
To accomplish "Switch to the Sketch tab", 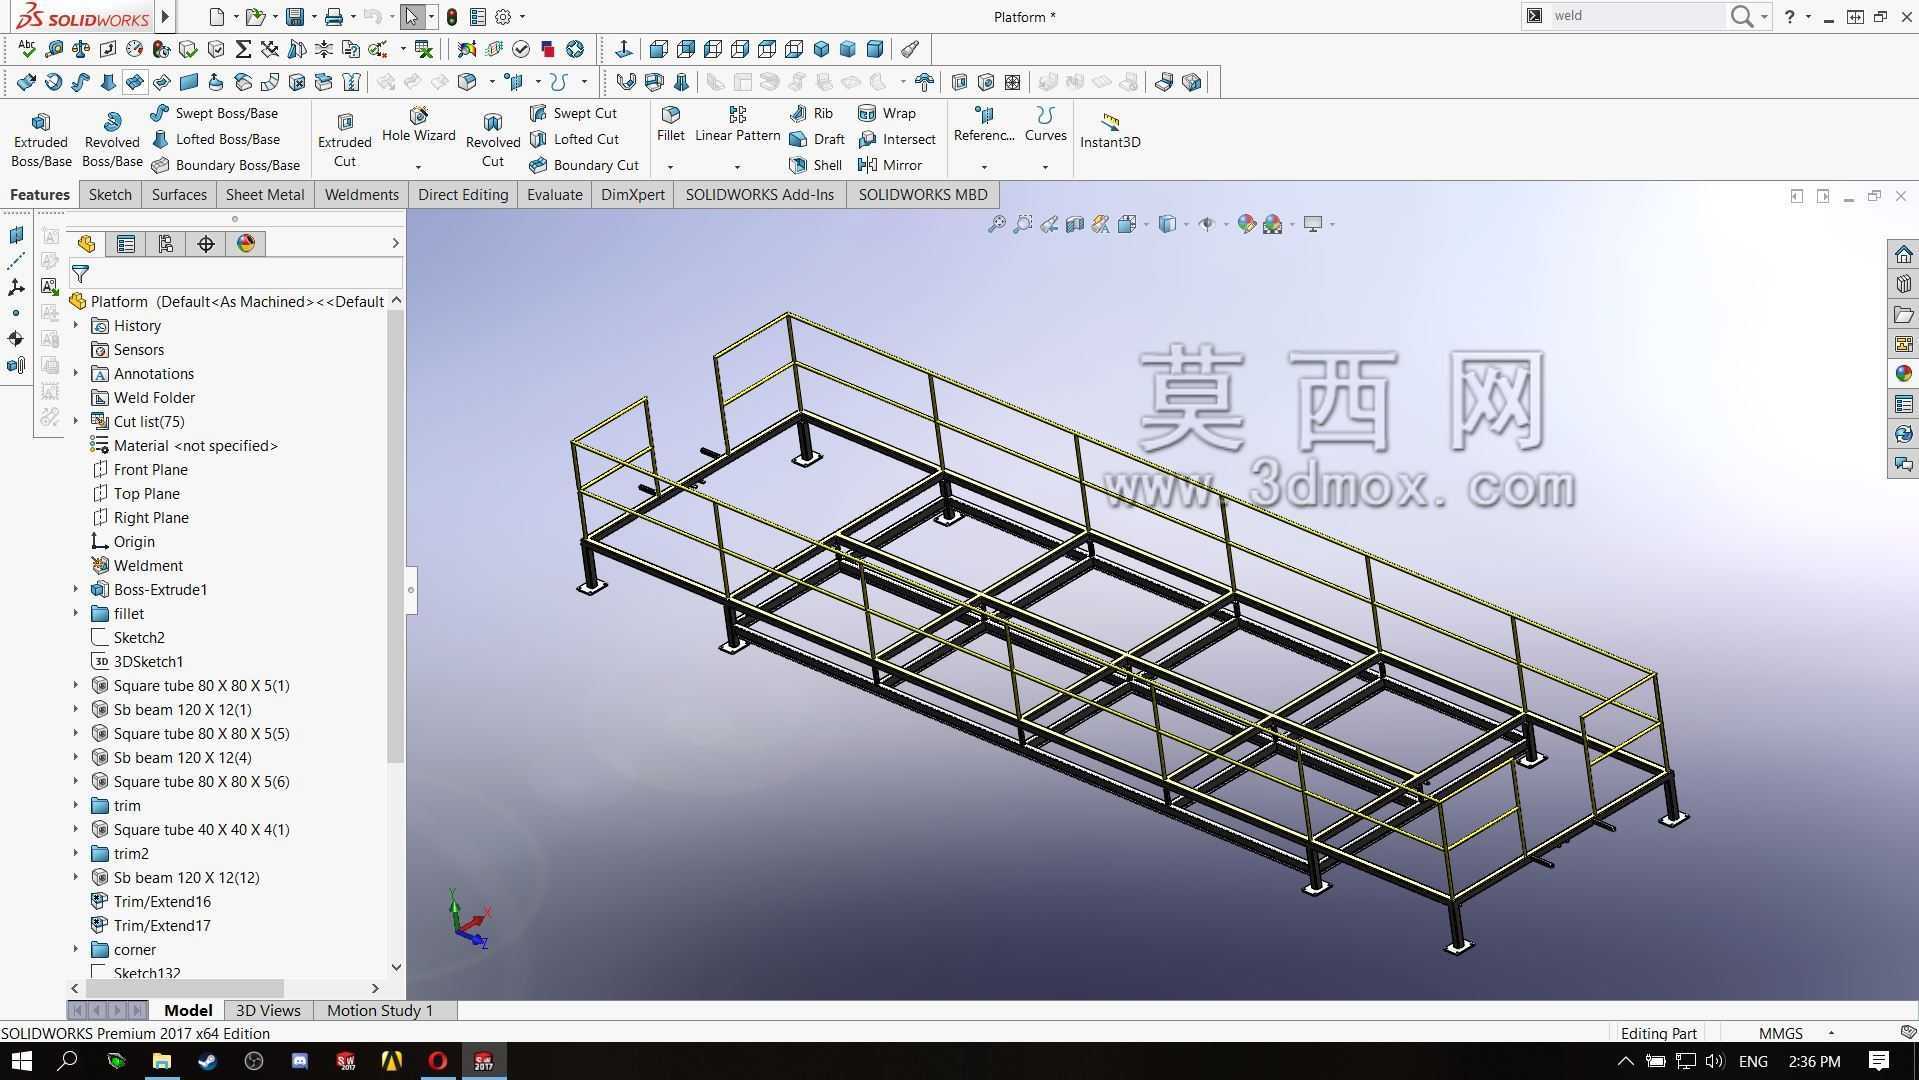I will [x=110, y=194].
